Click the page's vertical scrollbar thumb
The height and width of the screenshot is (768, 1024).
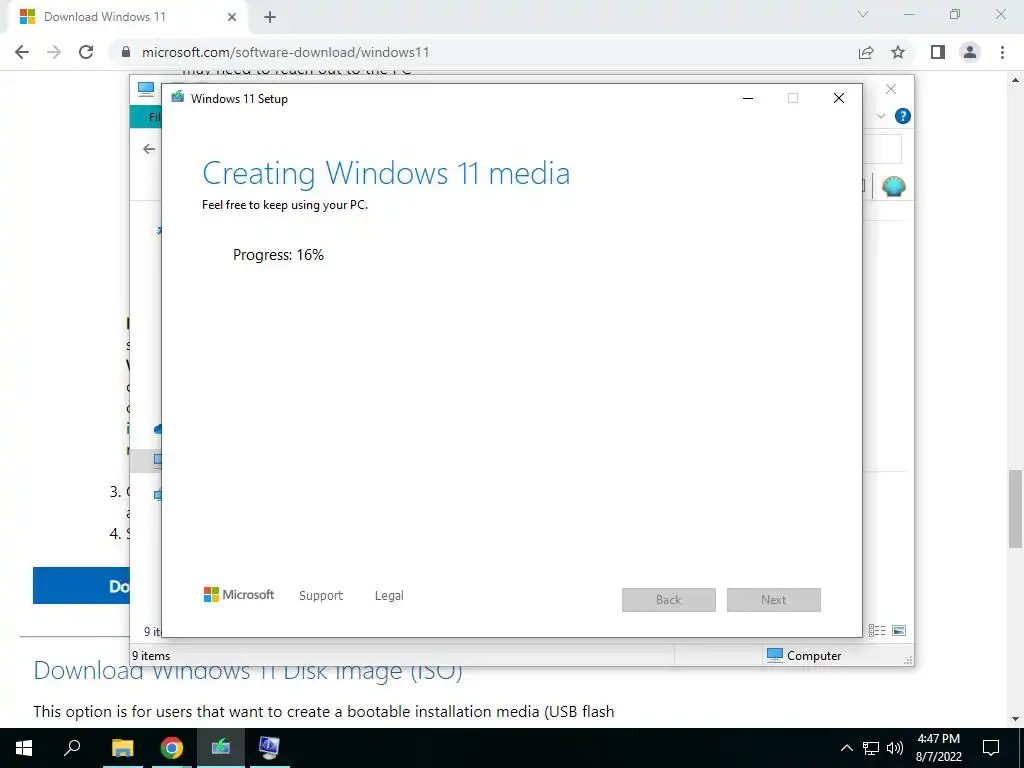click(x=1016, y=508)
